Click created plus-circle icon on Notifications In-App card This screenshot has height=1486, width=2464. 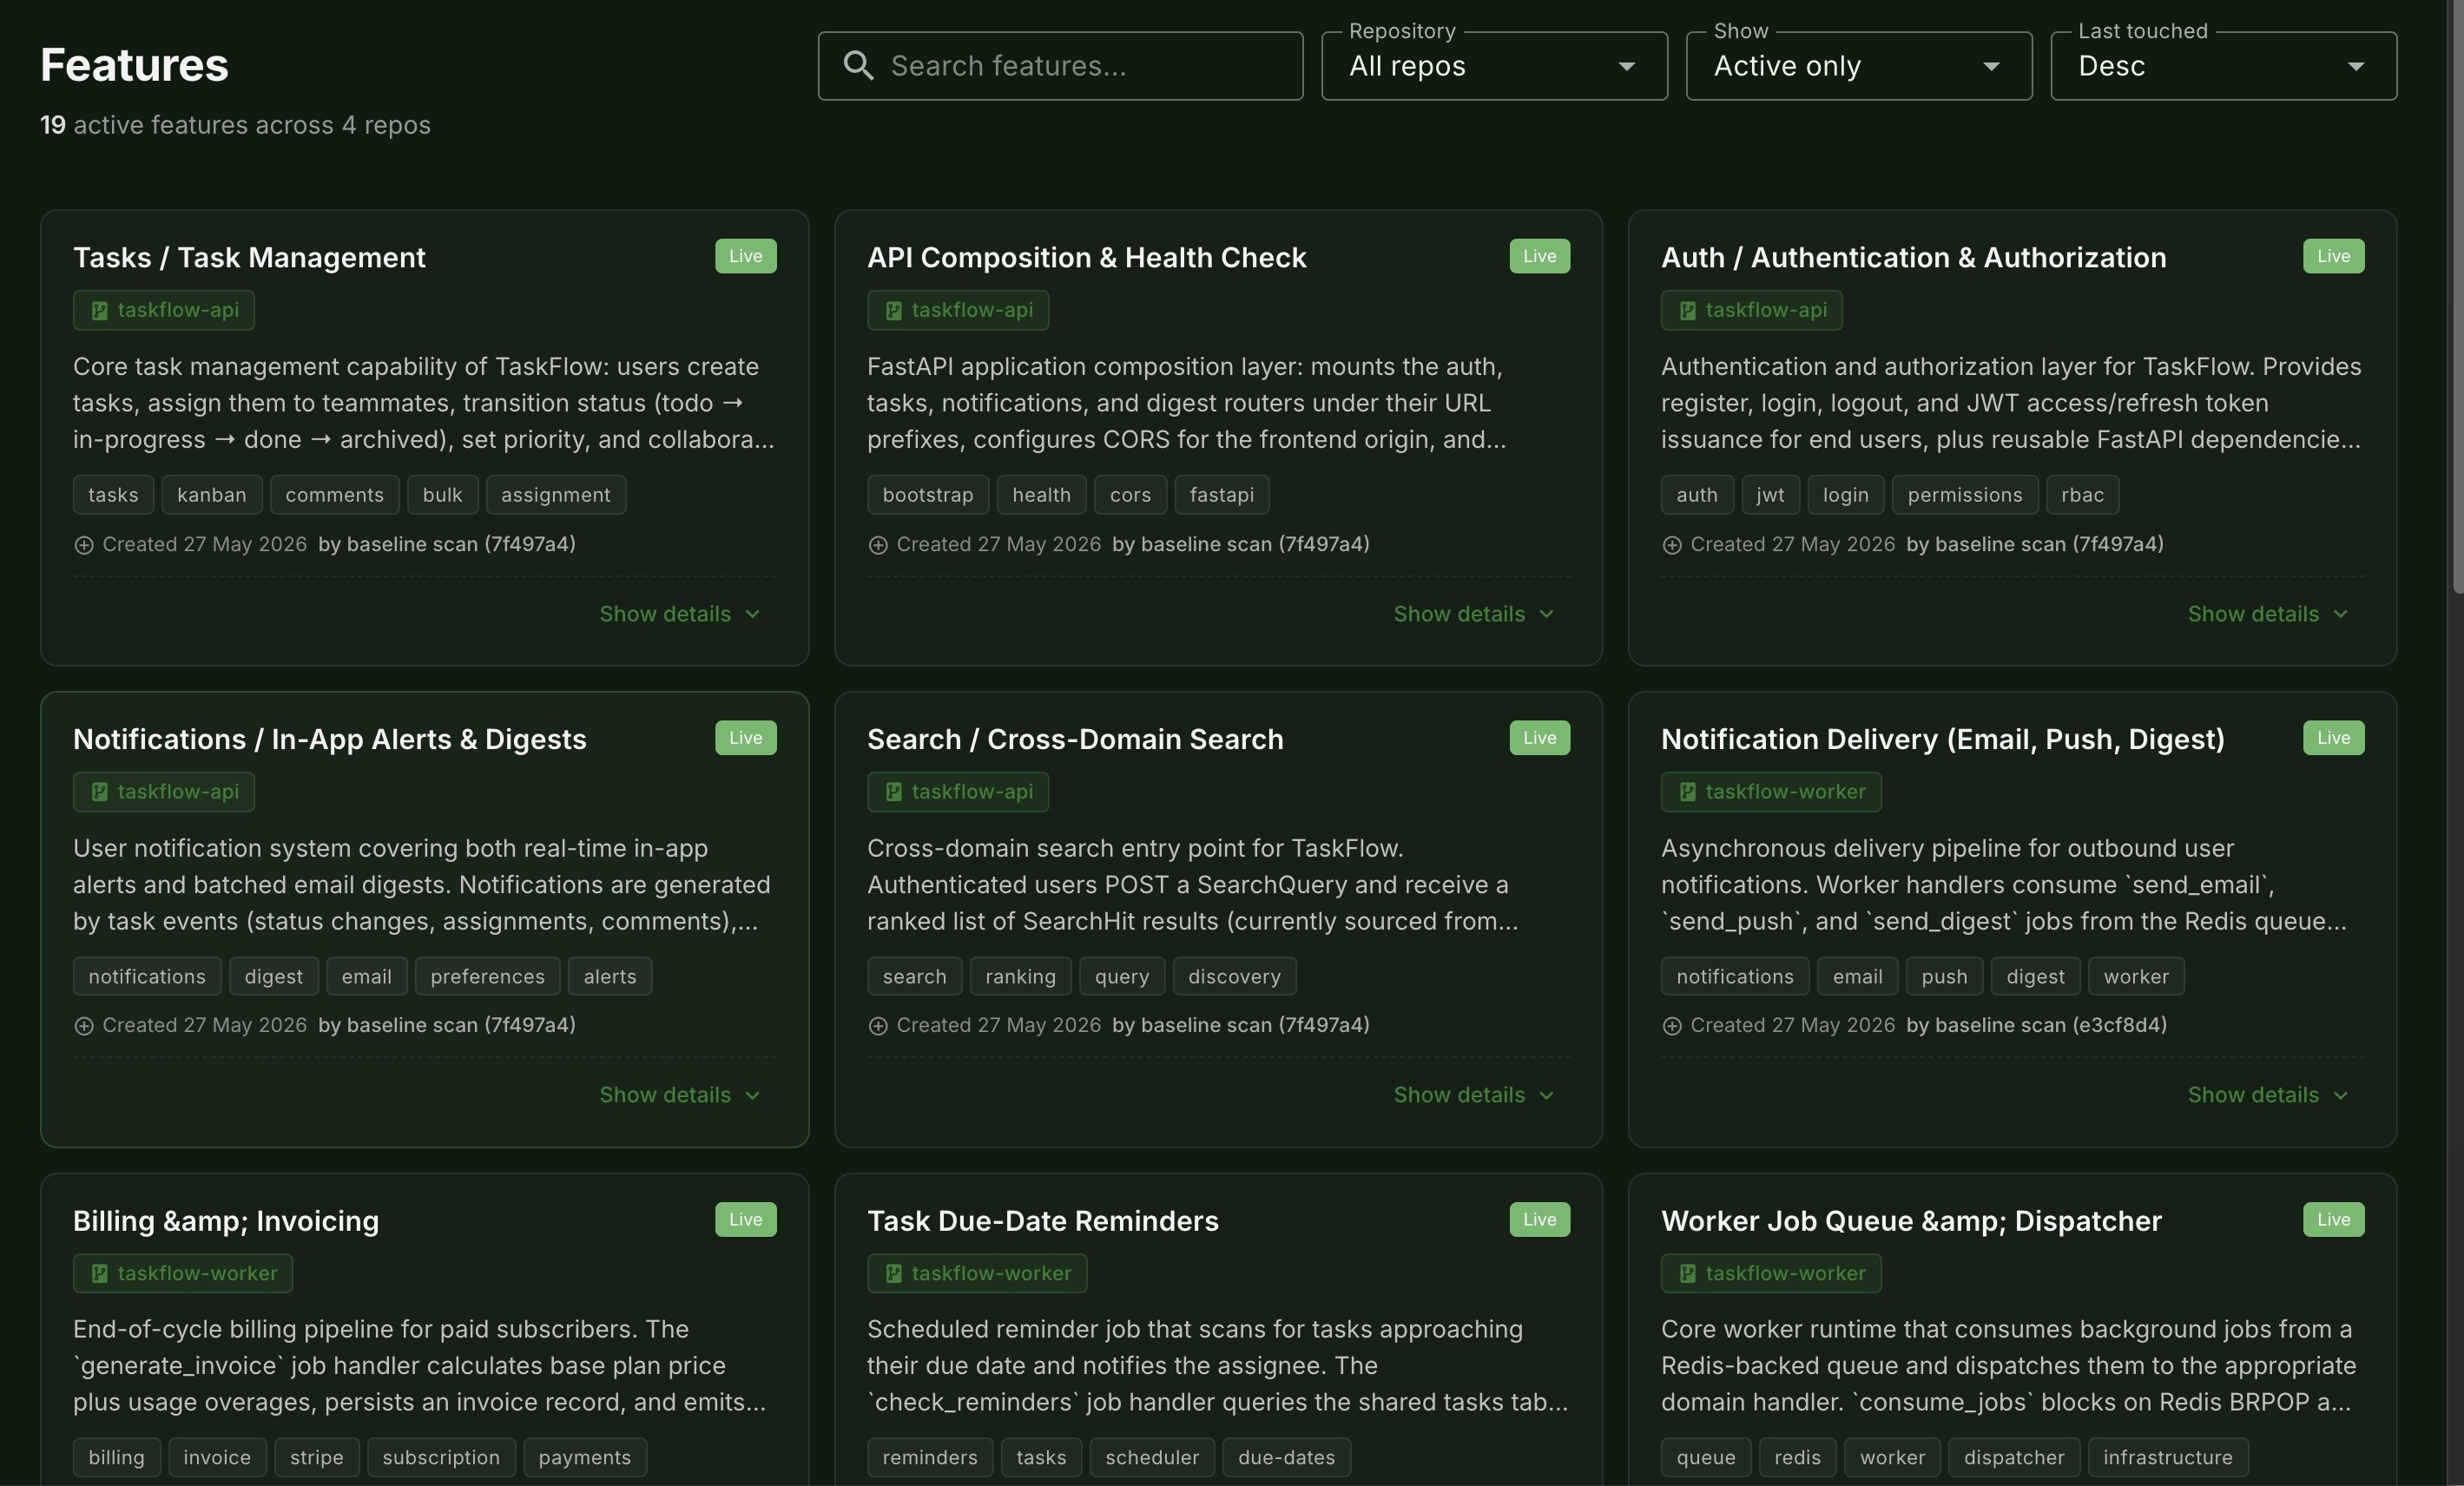pos(84,1026)
